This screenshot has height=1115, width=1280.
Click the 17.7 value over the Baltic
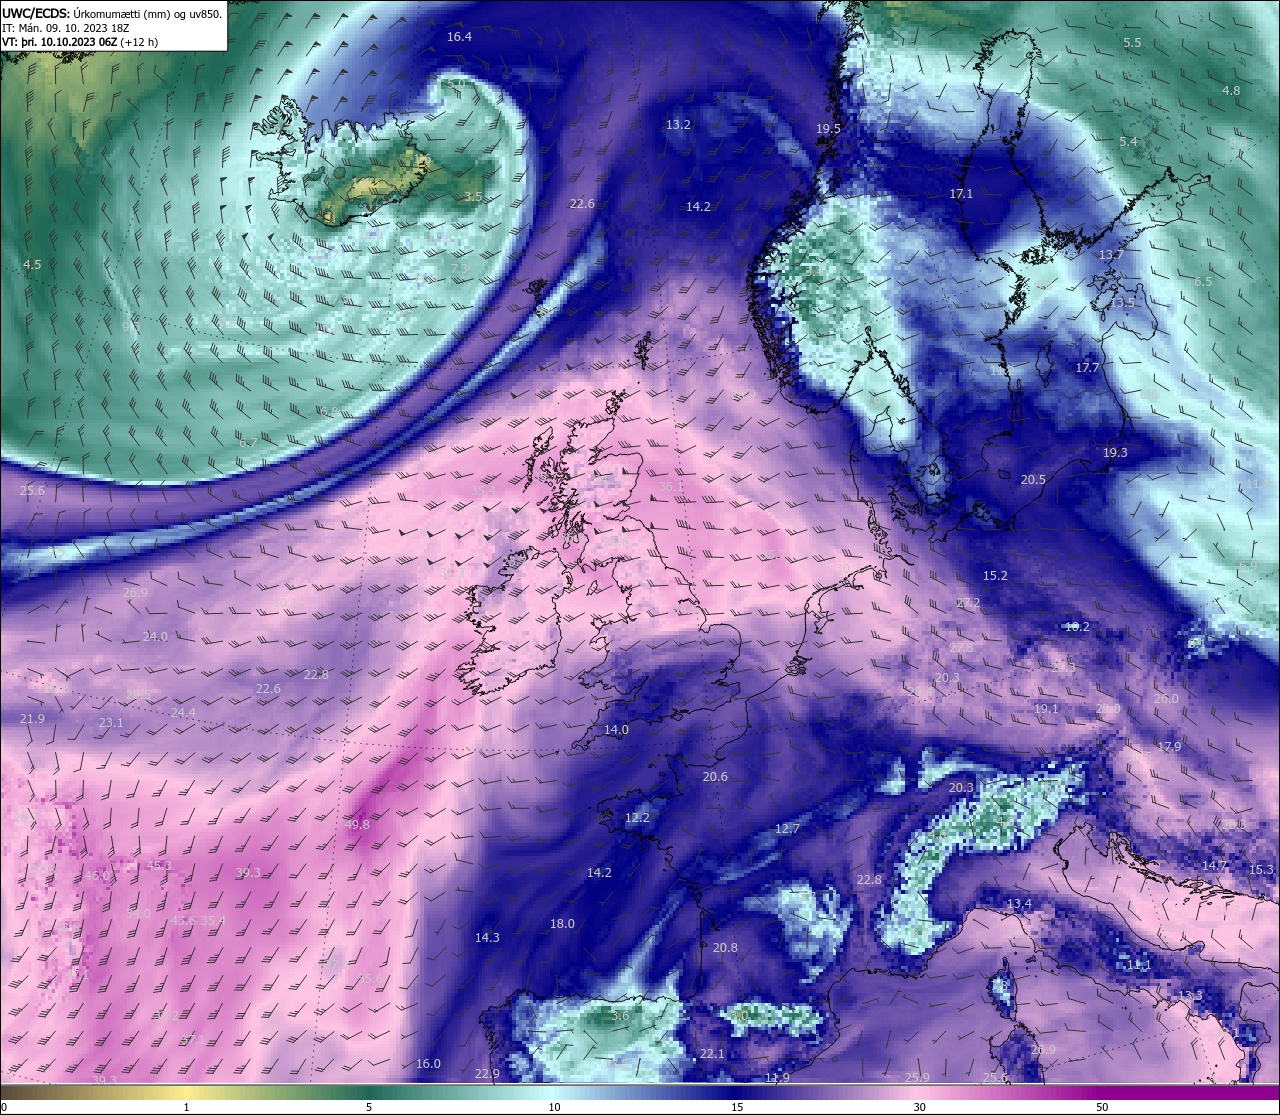pos(1087,368)
